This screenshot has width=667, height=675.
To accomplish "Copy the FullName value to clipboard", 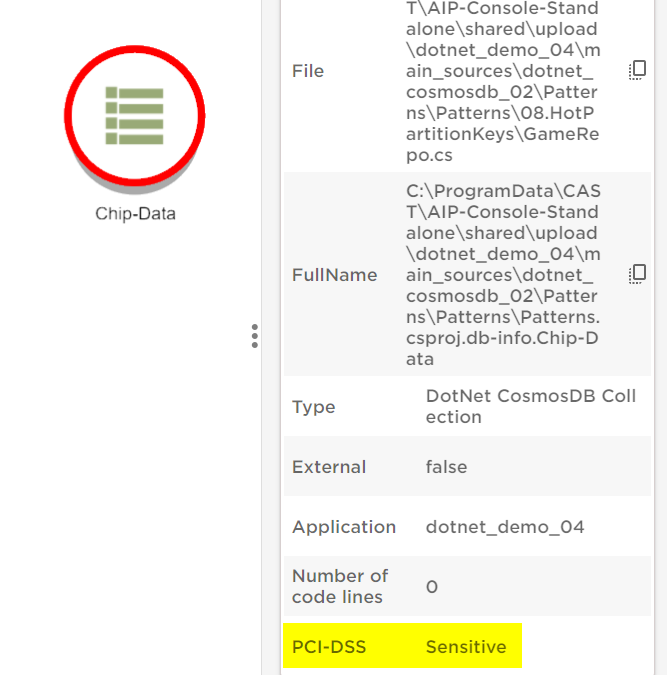I will (x=636, y=274).
